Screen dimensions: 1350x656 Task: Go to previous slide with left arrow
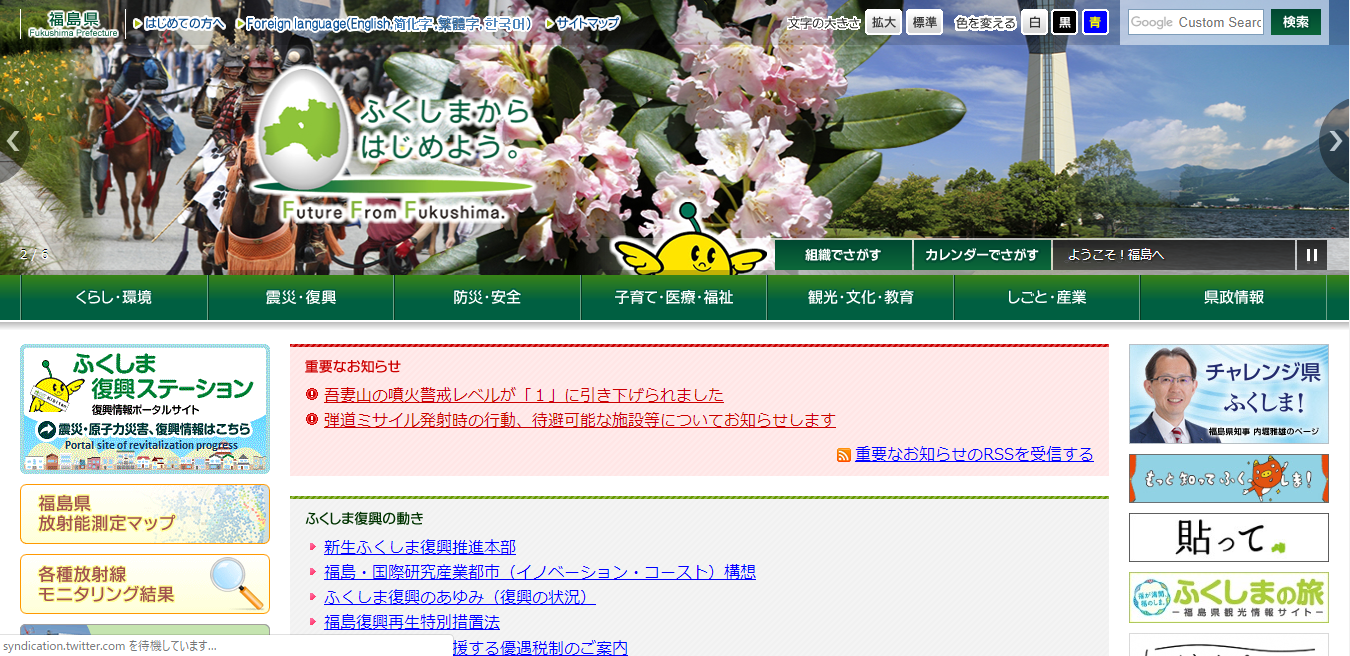[x=13, y=141]
